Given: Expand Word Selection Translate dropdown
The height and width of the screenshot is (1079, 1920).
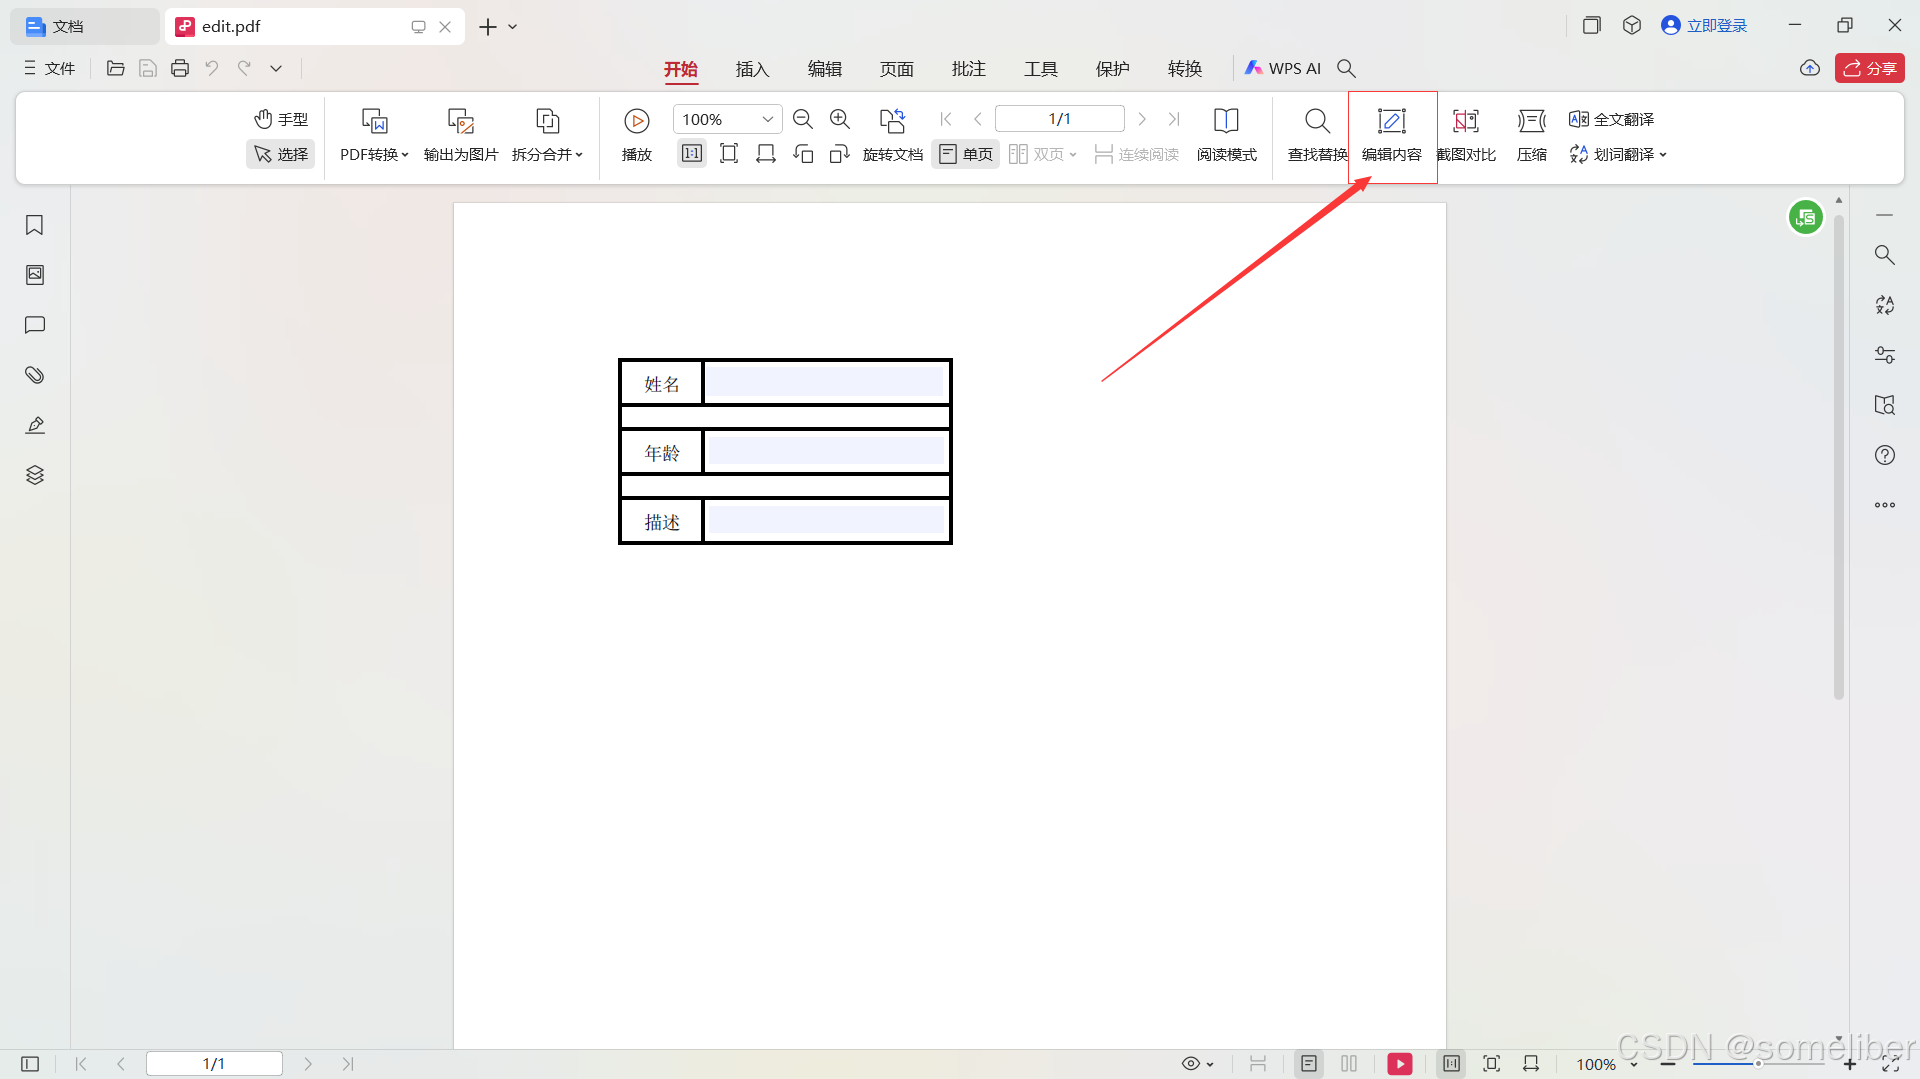Looking at the screenshot, I should (x=1618, y=154).
